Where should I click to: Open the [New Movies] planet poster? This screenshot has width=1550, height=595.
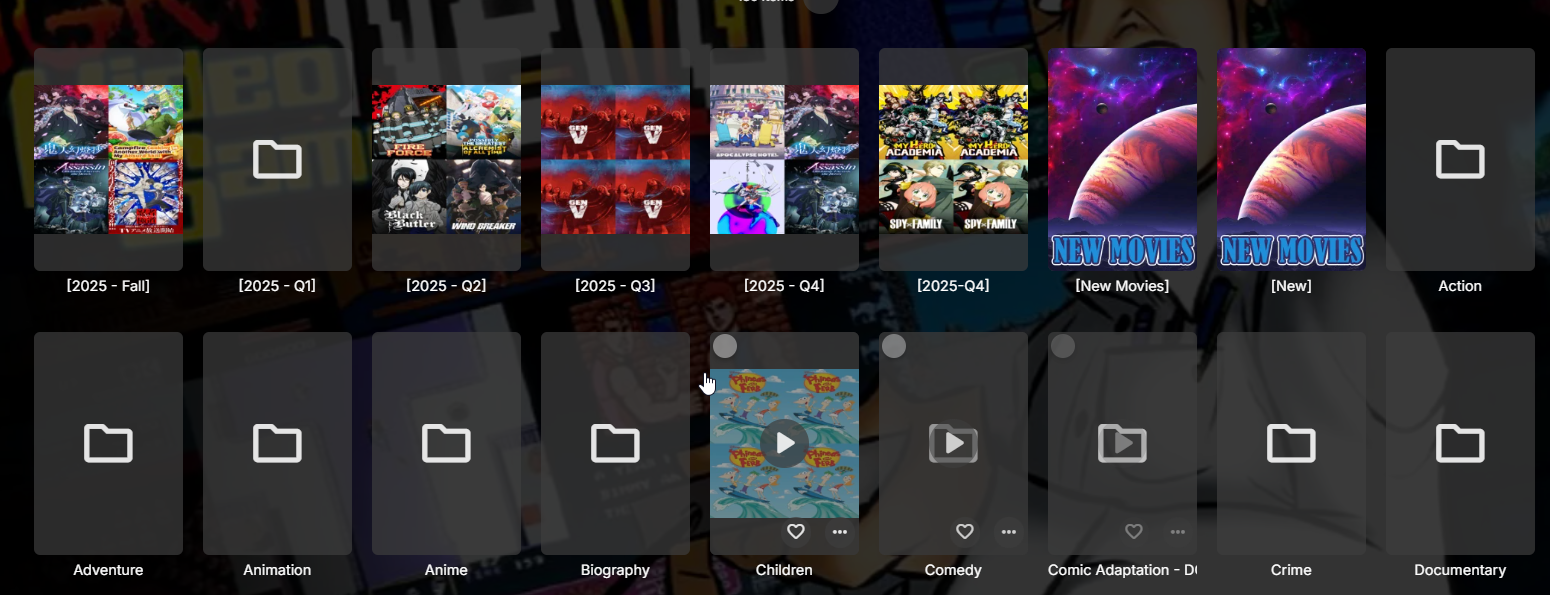pyautogui.click(x=1122, y=159)
